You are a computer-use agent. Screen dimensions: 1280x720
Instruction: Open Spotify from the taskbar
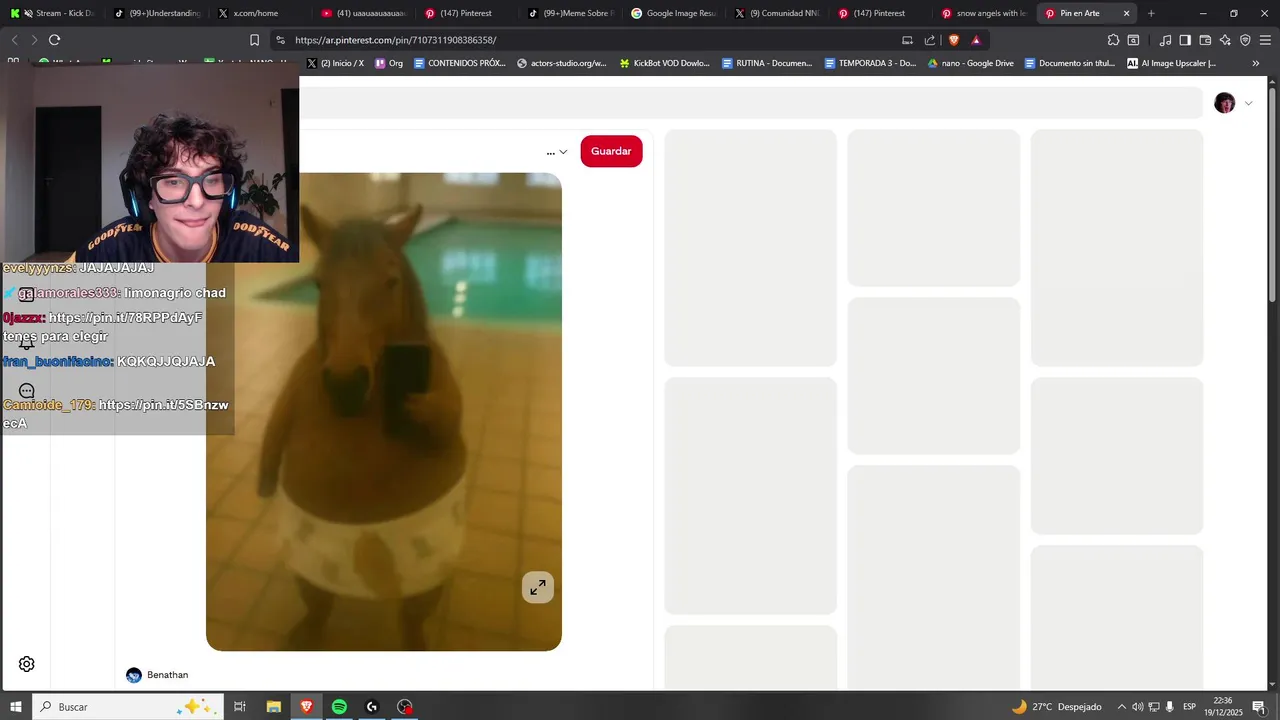click(x=339, y=707)
